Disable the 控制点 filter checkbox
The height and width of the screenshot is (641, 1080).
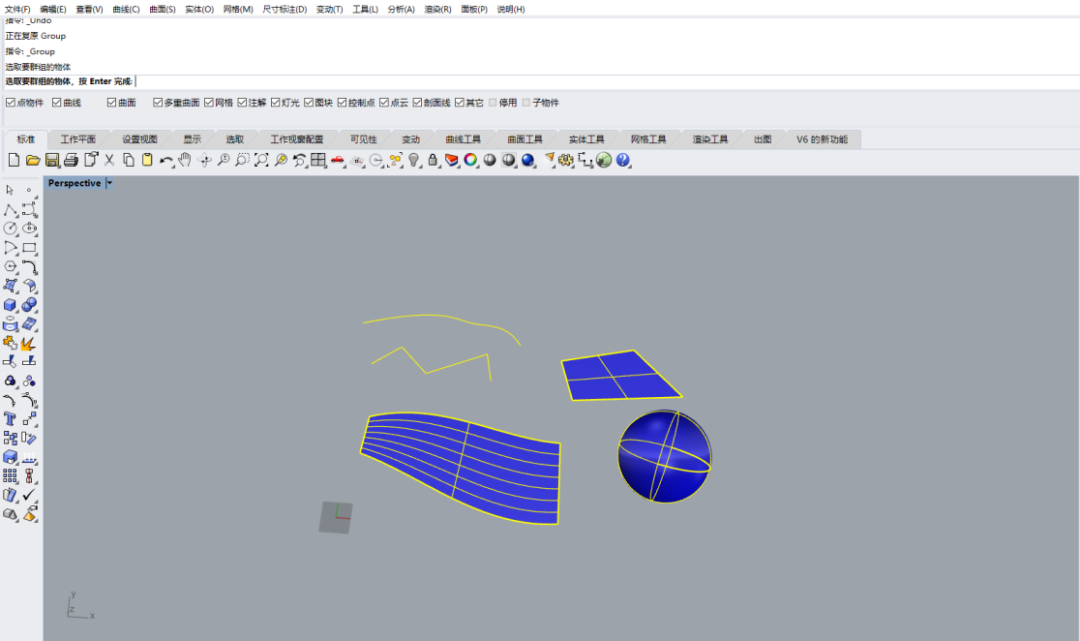point(342,103)
